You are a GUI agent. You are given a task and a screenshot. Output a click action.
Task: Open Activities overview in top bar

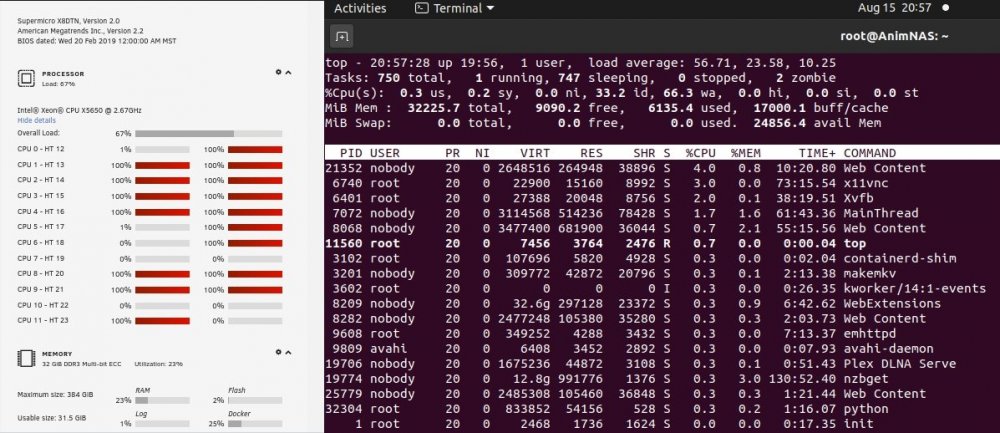click(x=360, y=8)
